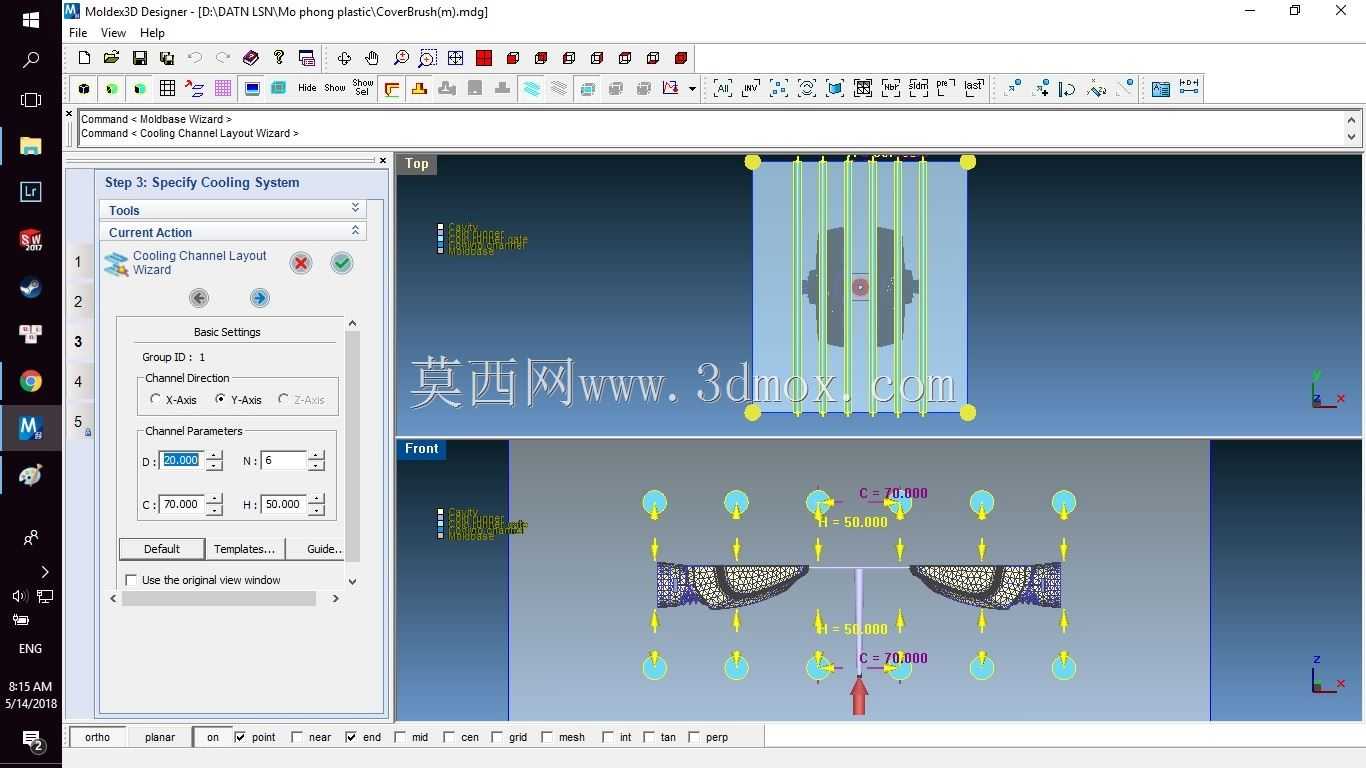Enable the cen snap checkbox
This screenshot has height=768, width=1366.
pyautogui.click(x=449, y=737)
